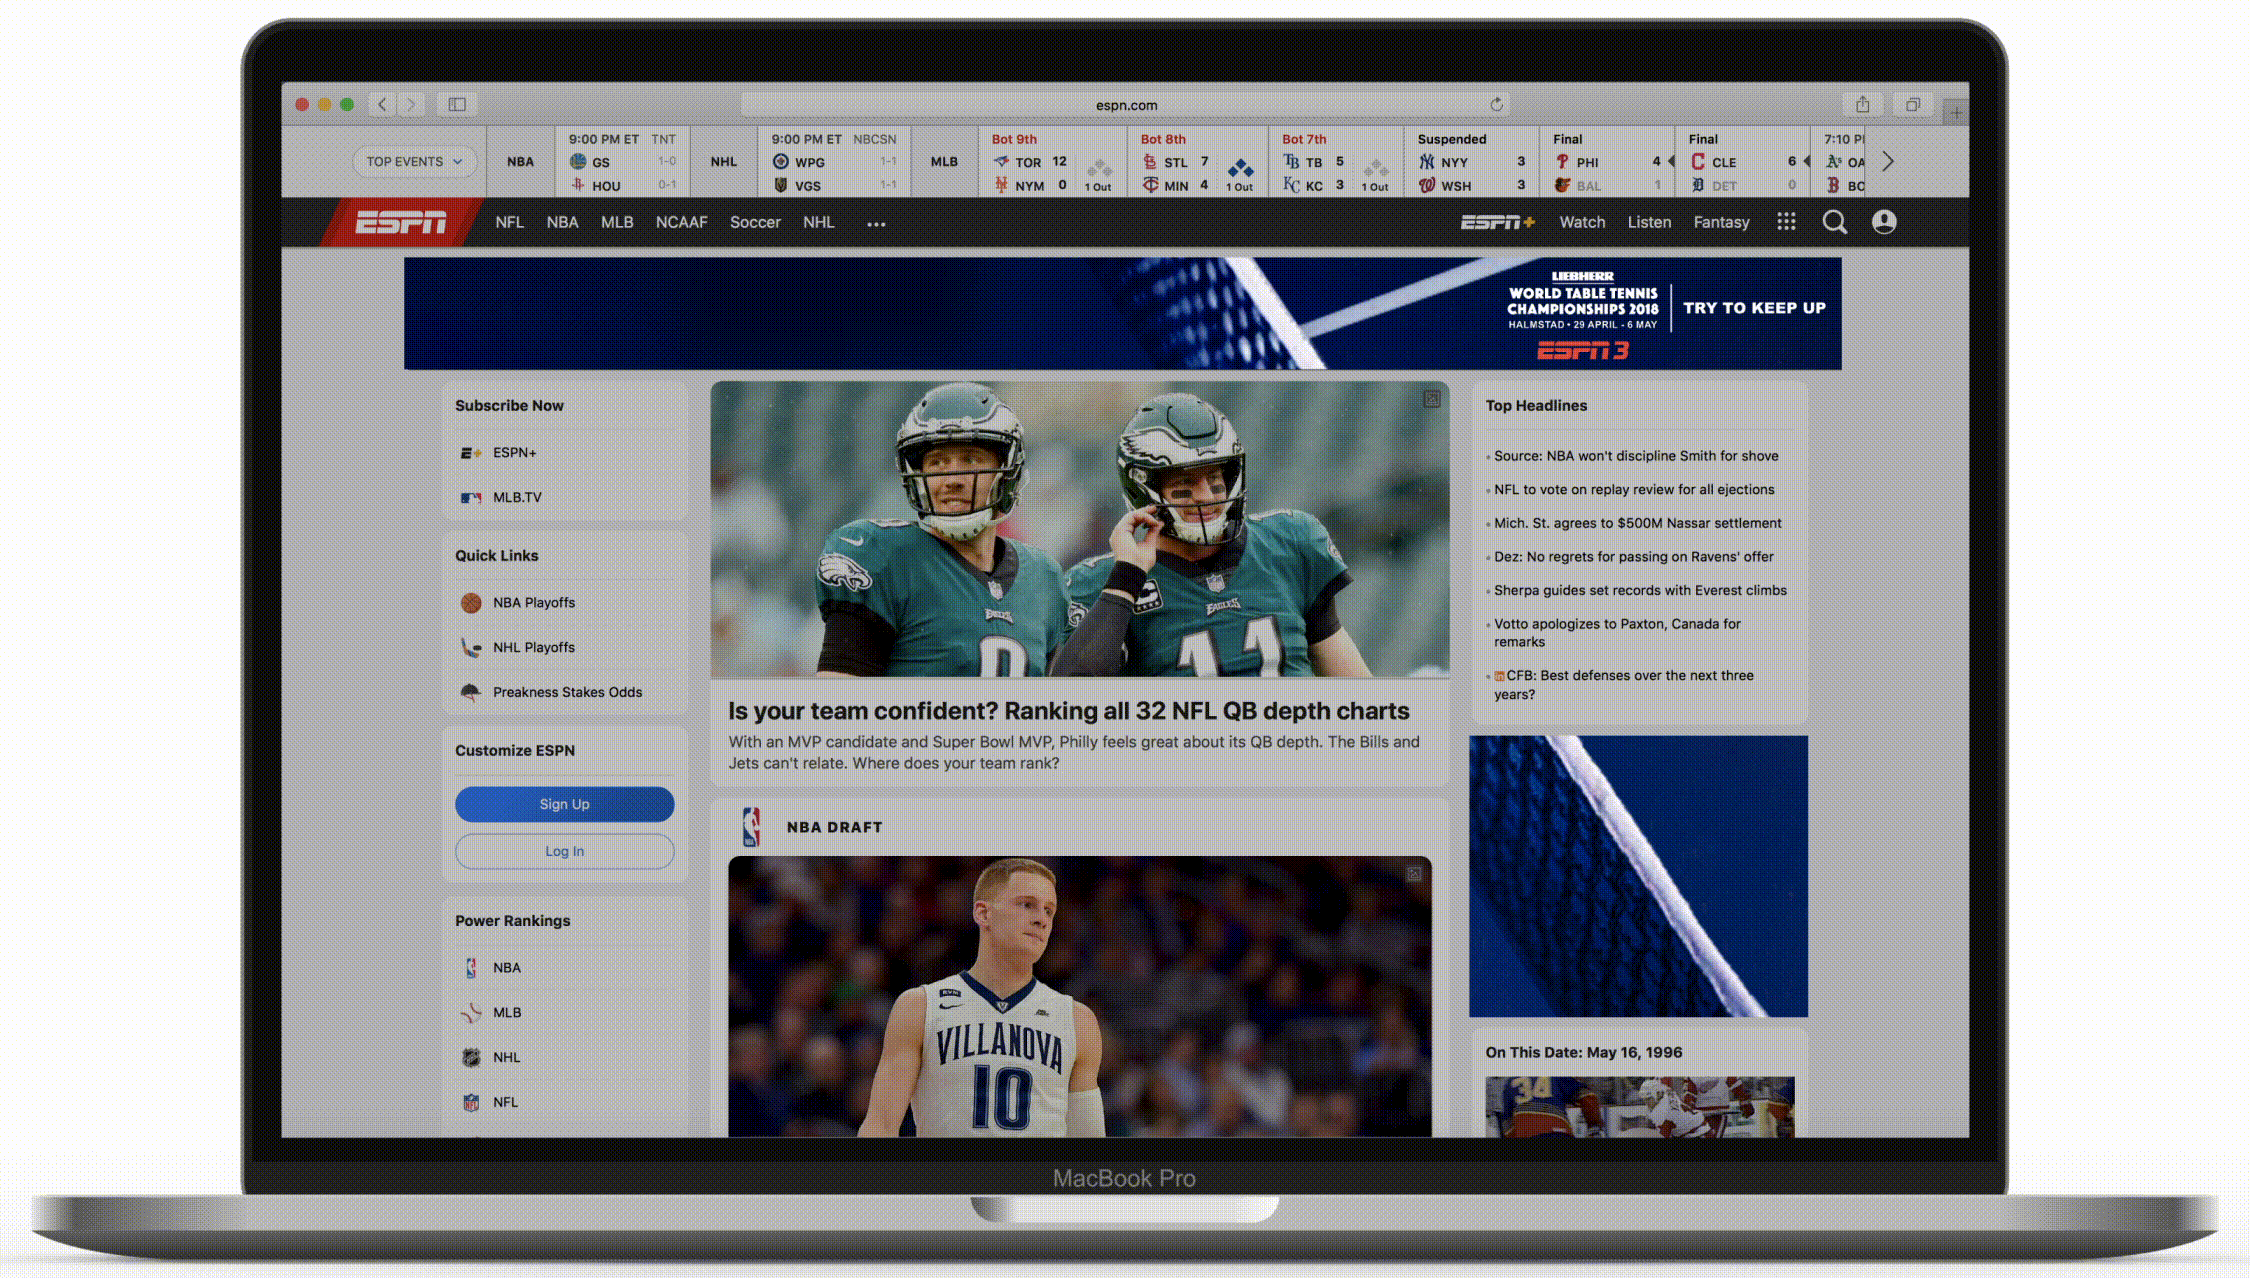Image resolution: width=2250 pixels, height=1278 pixels.
Task: Open the user profile icon
Action: point(1884,222)
